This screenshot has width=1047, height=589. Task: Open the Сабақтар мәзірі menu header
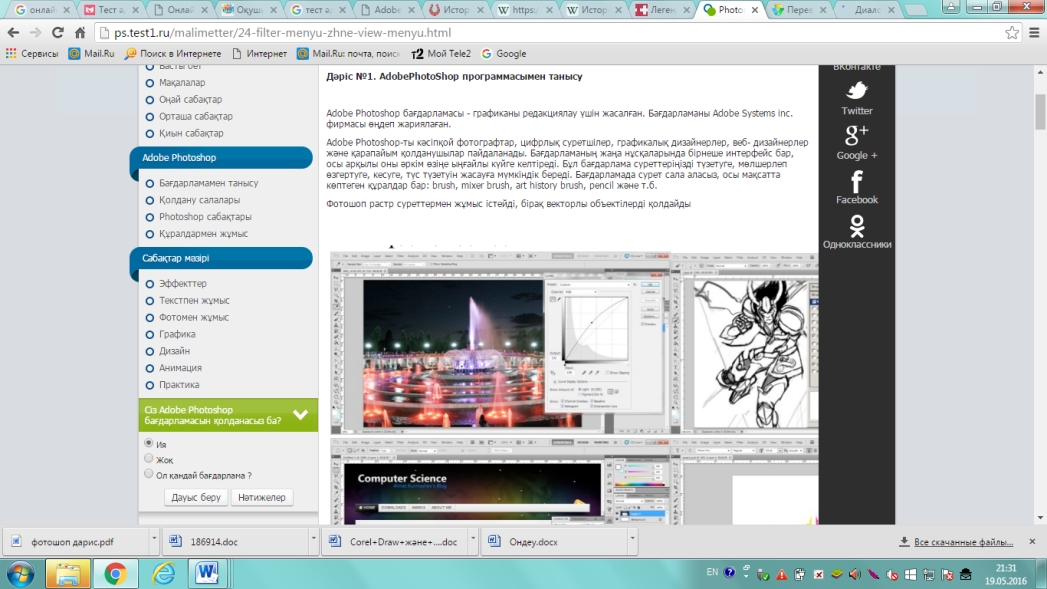(223, 258)
